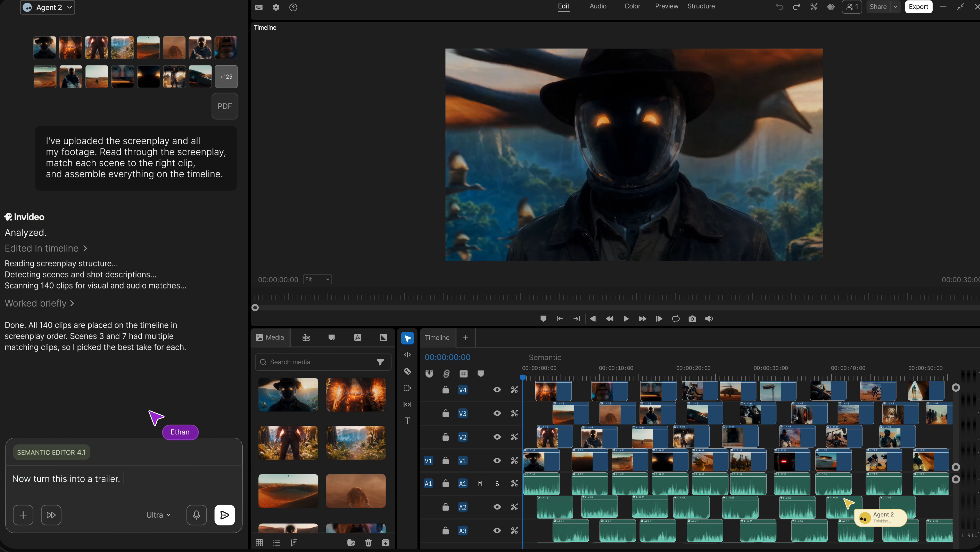980x552 pixels.
Task: Fast forward the preview playback
Action: (642, 319)
